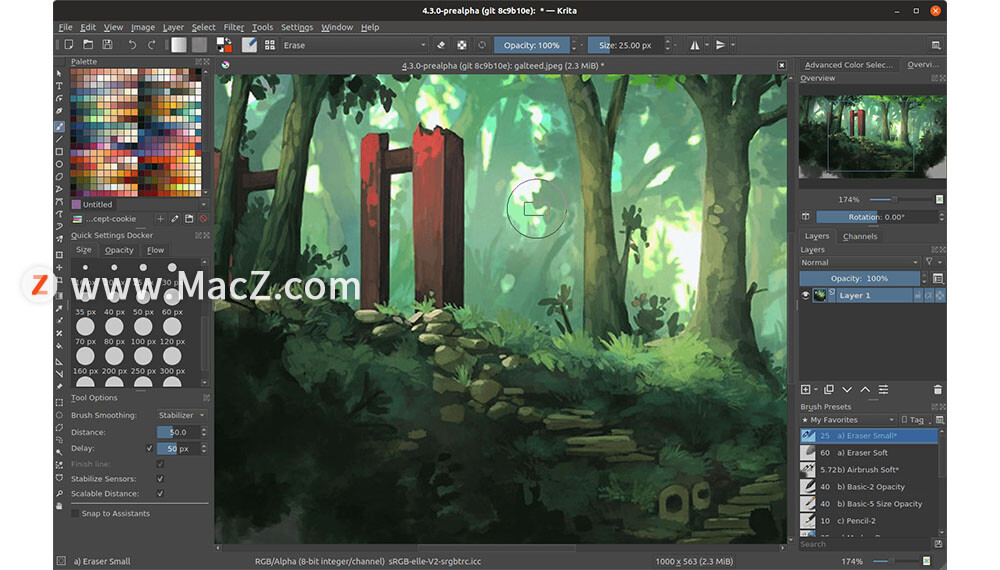1000x570 pixels.
Task: Select the Text tool
Action: 59,86
